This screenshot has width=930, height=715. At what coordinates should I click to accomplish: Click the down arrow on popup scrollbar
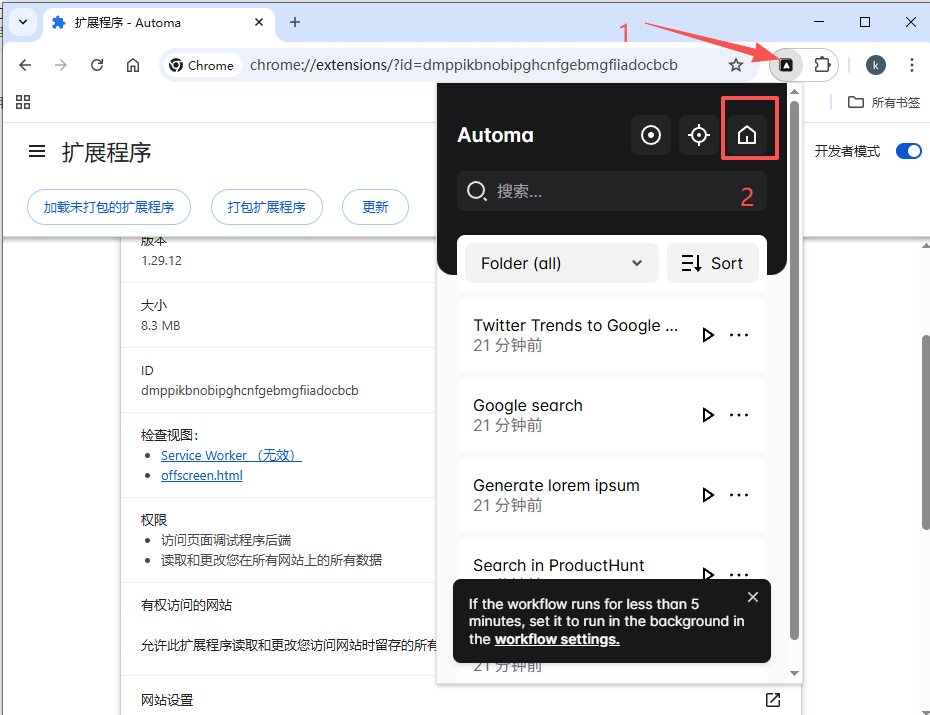click(794, 673)
